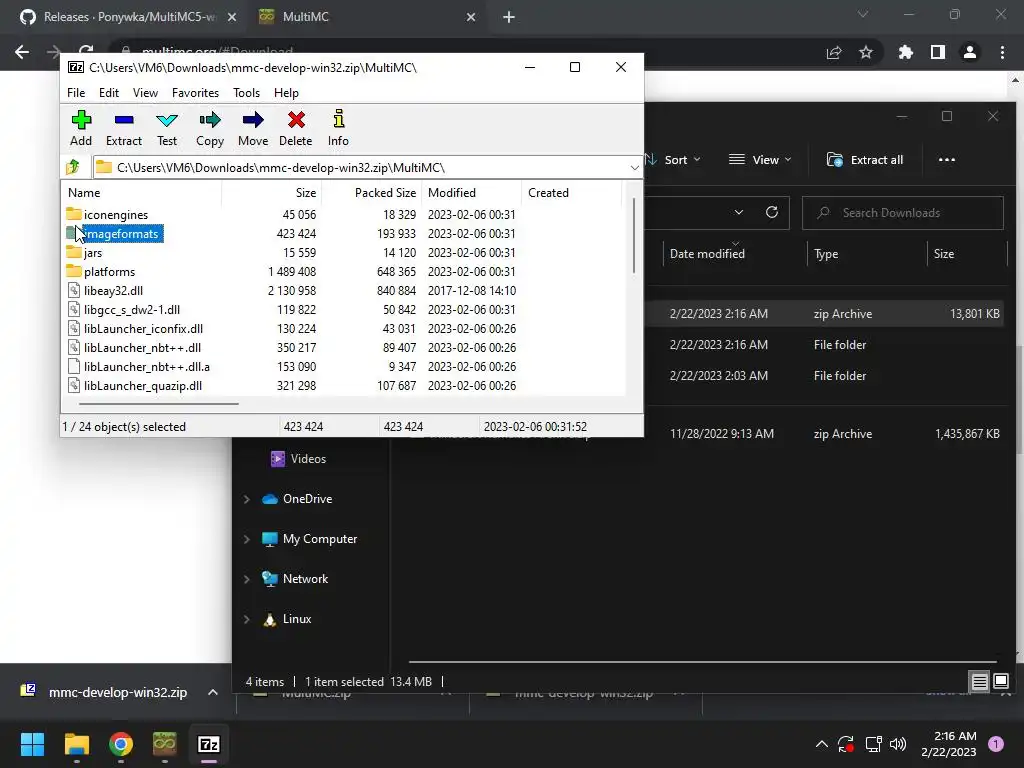This screenshot has width=1024, height=768.
Task: Switch to the GitHub Releases tab
Action: click(127, 17)
